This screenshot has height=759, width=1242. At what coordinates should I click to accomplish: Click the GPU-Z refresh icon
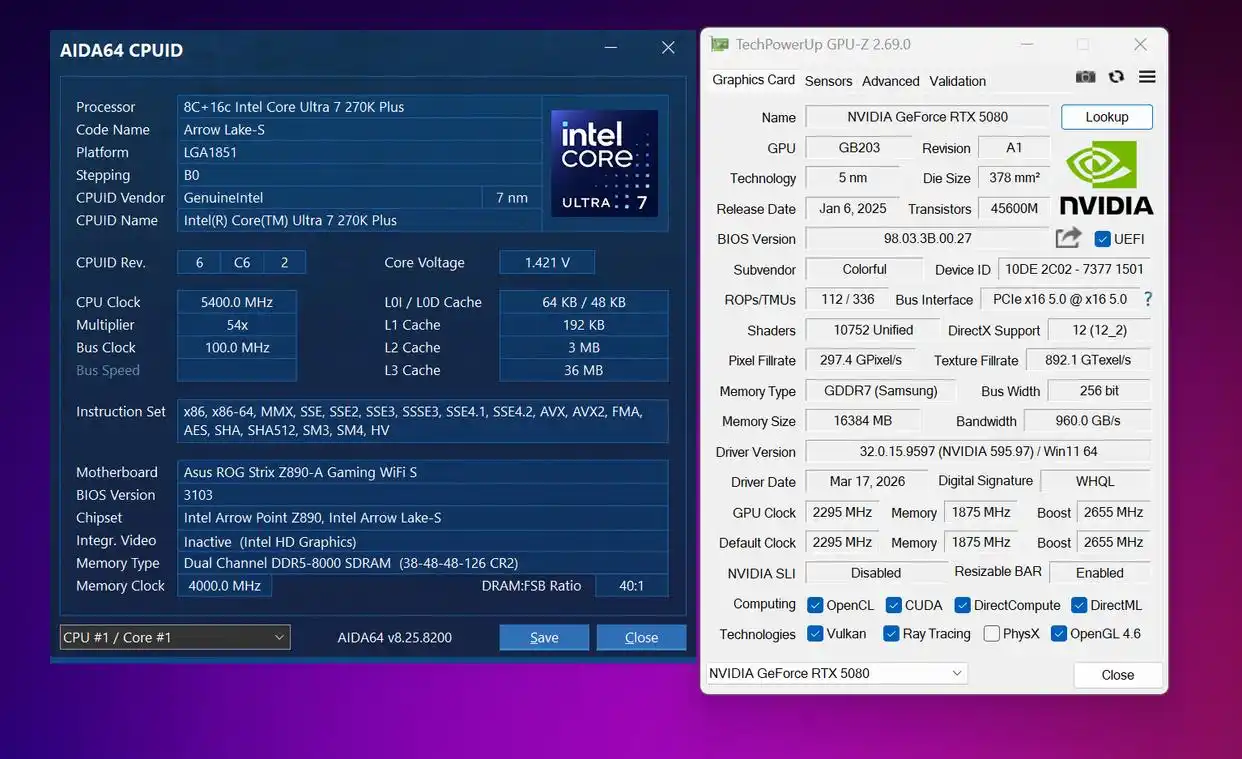1116,76
